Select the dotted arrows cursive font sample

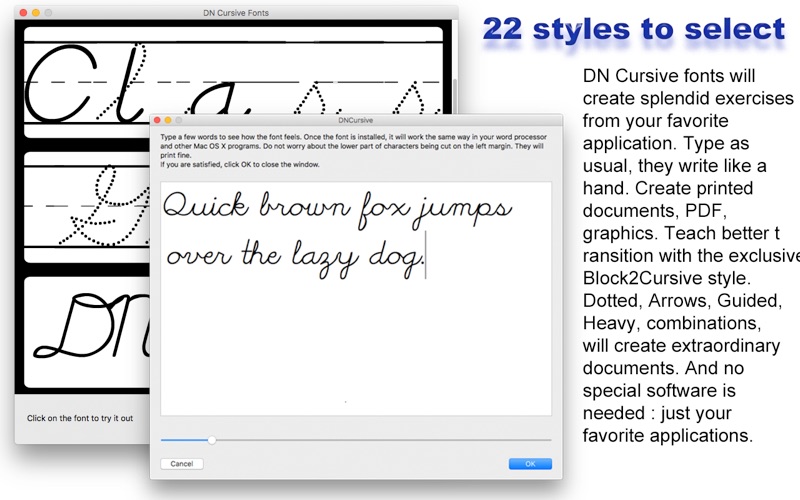[87, 207]
